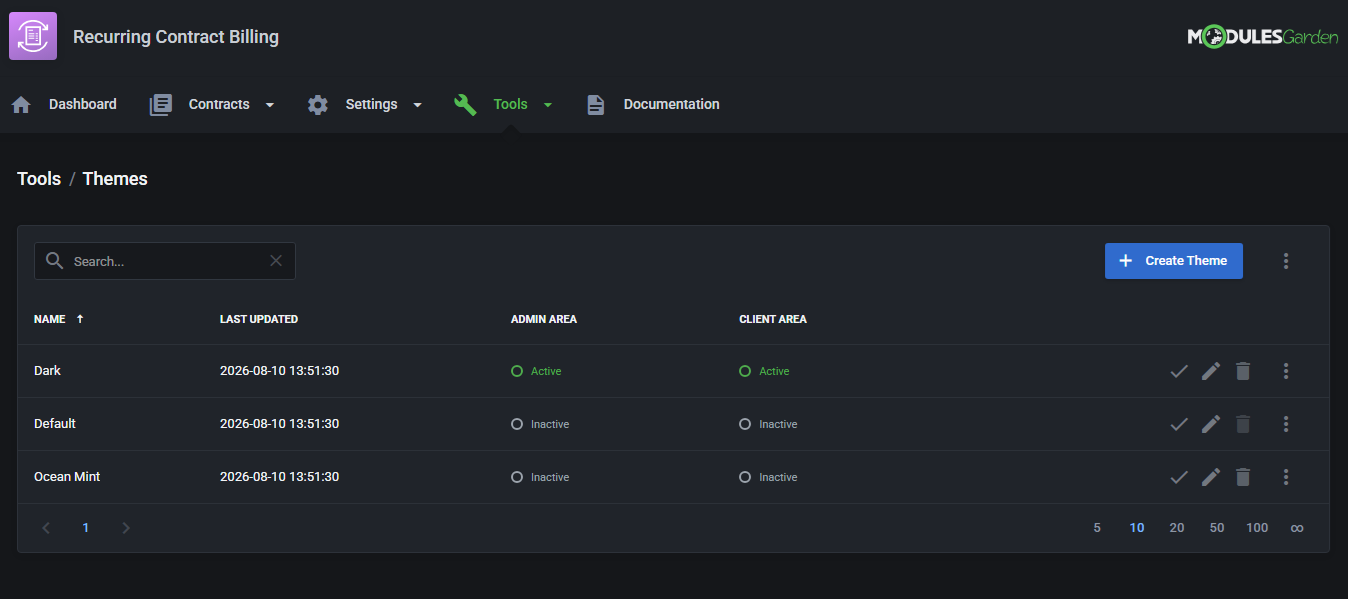Open the ModulesGarden logo link
Viewport: 1348px width, 599px height.
pyautogui.click(x=1262, y=37)
